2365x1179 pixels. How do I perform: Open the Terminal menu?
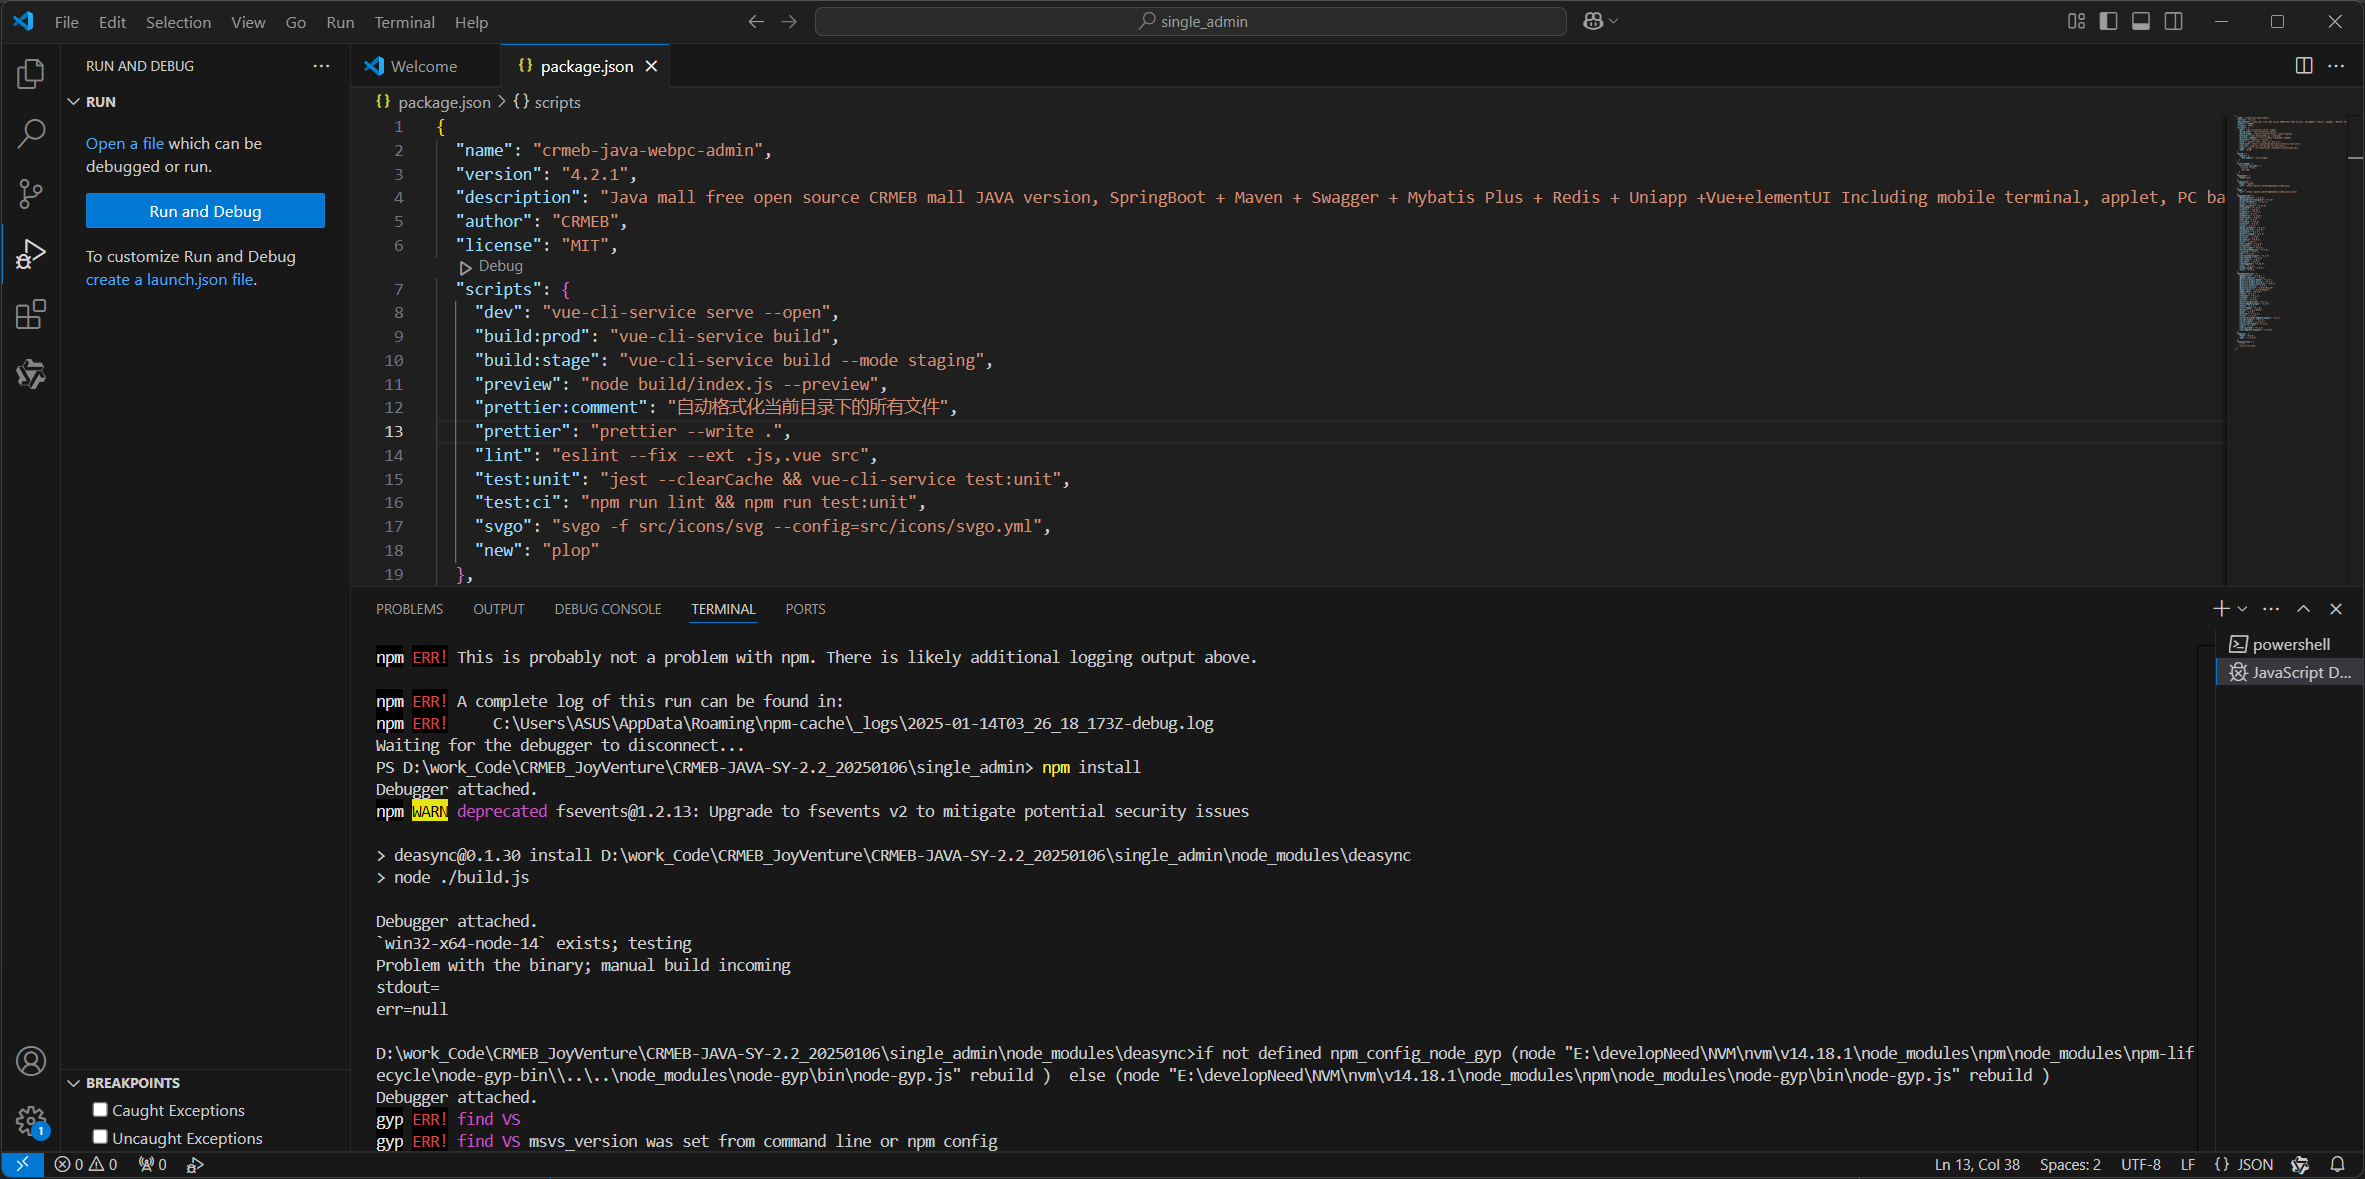404,22
